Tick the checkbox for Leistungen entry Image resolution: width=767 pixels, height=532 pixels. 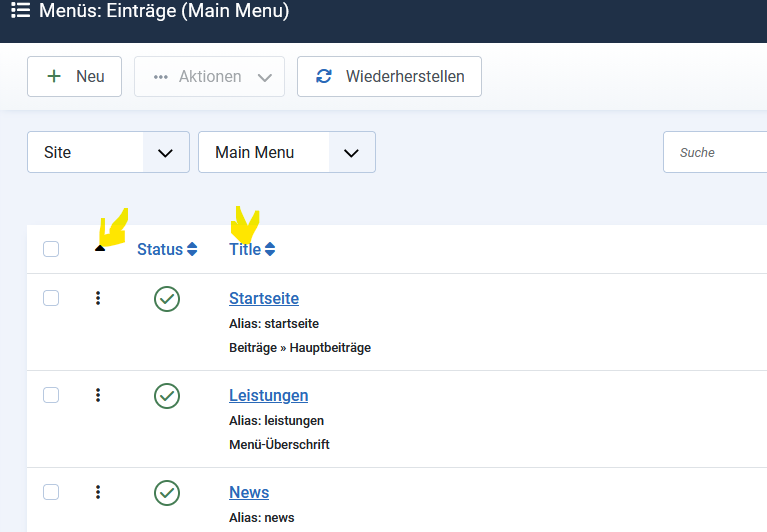click(x=51, y=395)
